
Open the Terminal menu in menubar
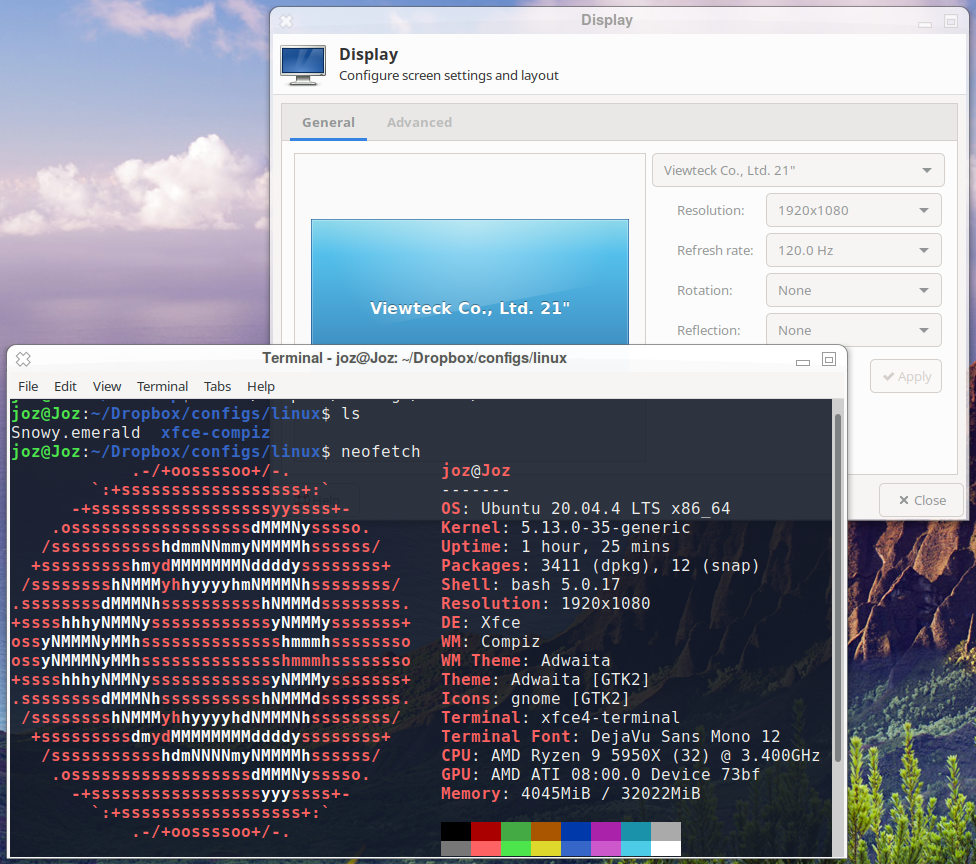click(162, 387)
